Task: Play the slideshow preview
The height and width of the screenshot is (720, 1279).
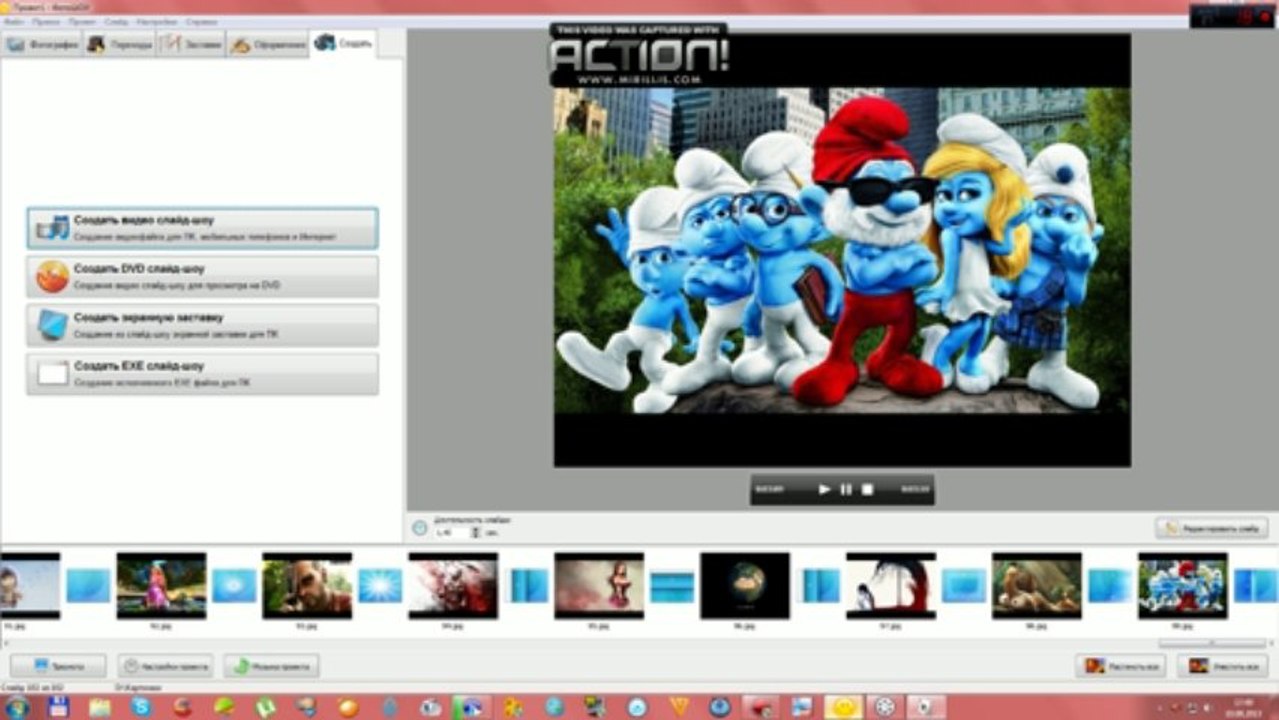Action: tap(824, 489)
